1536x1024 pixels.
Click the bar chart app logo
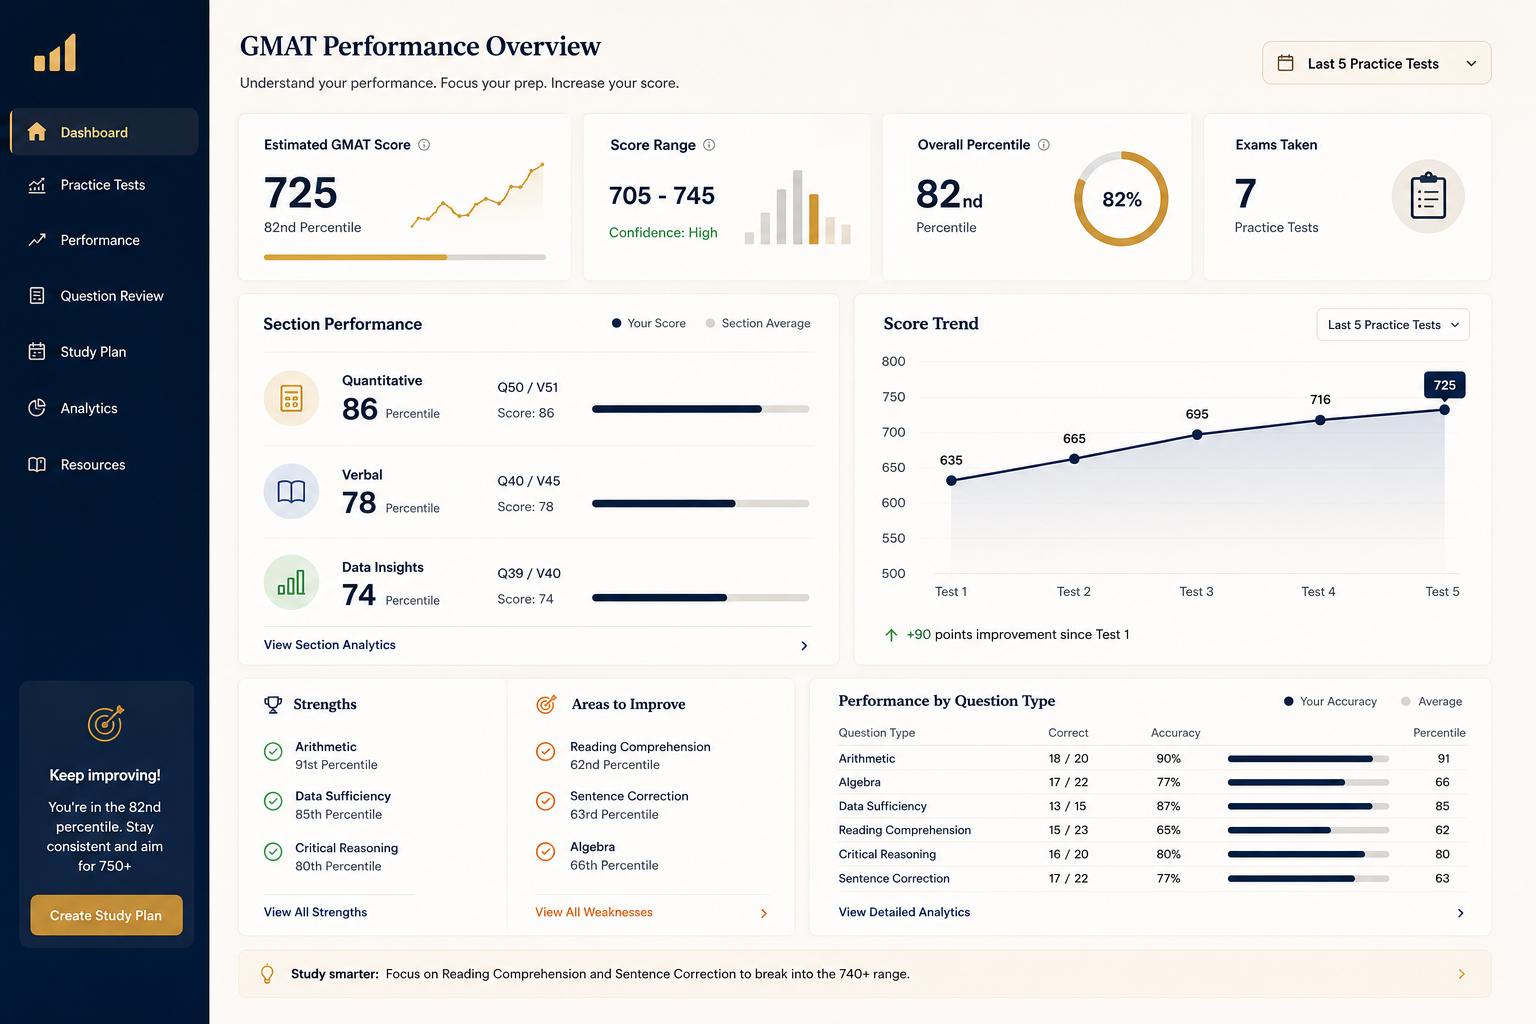pos(55,53)
